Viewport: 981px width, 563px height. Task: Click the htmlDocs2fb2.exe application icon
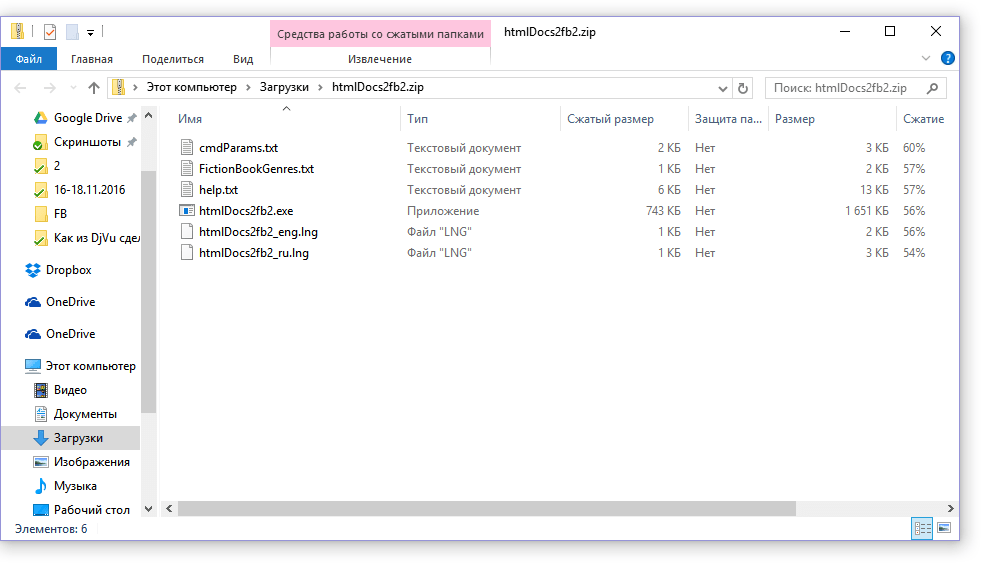pyautogui.click(x=186, y=211)
